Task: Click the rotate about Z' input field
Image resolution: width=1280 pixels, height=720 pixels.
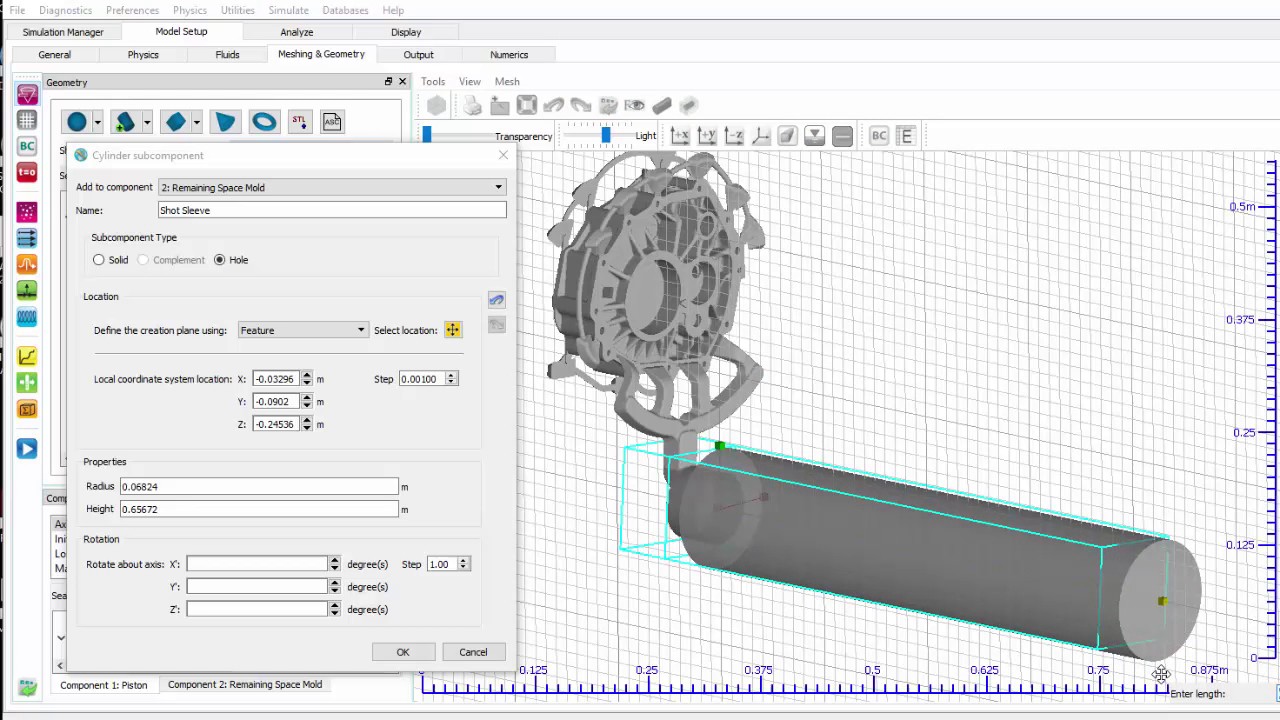Action: [257, 609]
